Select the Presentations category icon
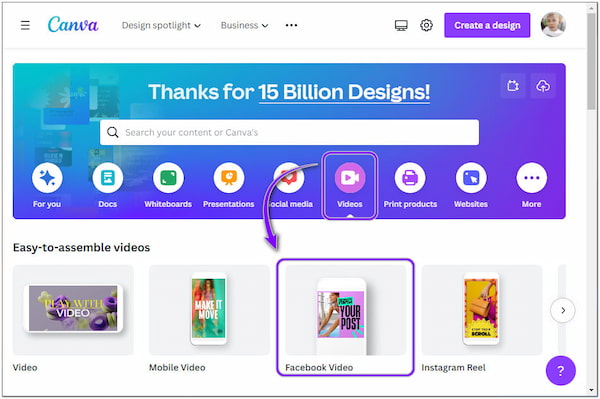Screen dimensions: 600x399 coord(229,178)
